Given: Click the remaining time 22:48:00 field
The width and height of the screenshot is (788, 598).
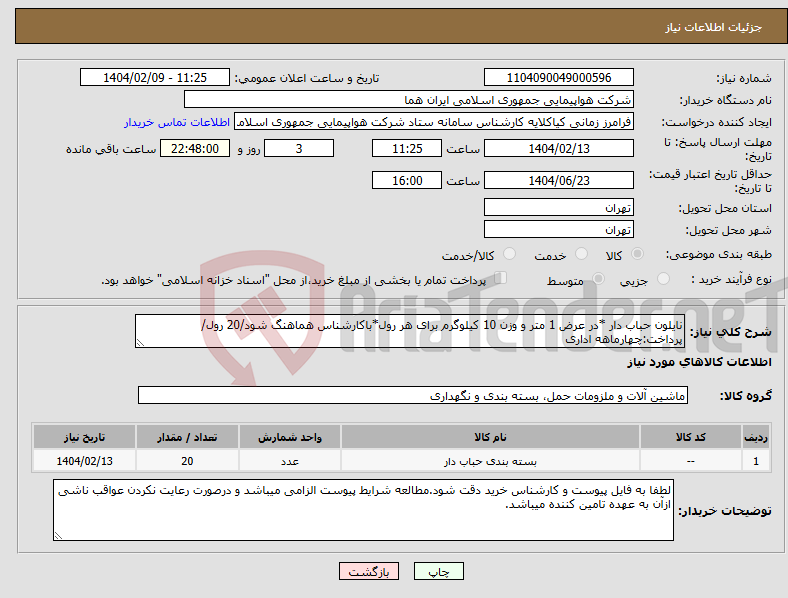Looking at the screenshot, I should coord(195,148).
